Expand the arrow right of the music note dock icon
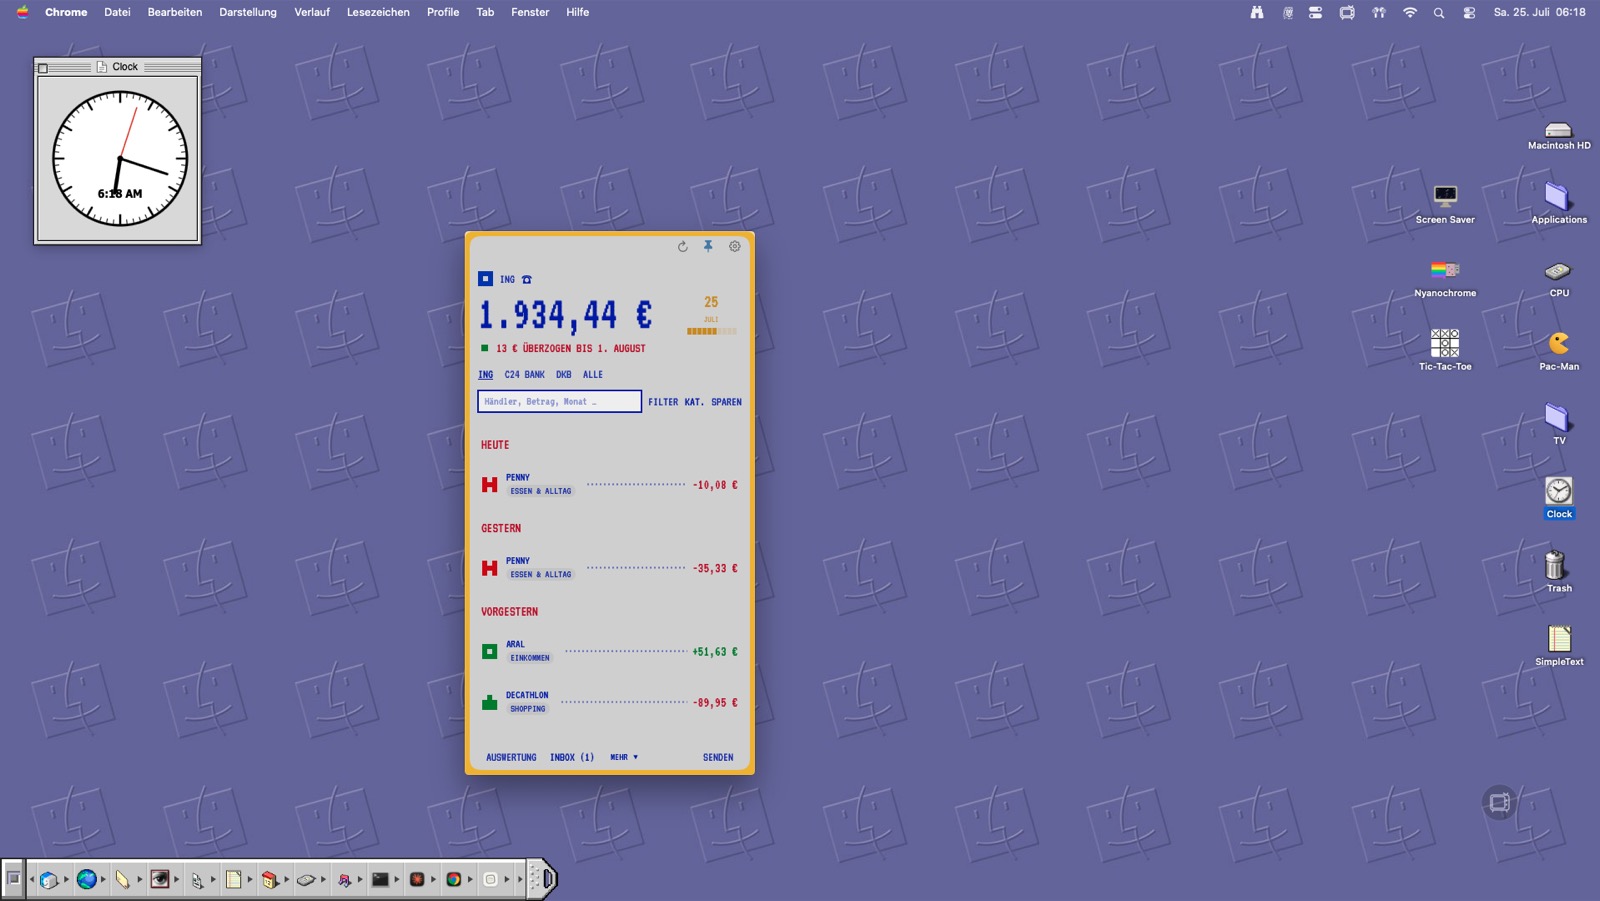Image resolution: width=1600 pixels, height=901 pixels. click(359, 879)
